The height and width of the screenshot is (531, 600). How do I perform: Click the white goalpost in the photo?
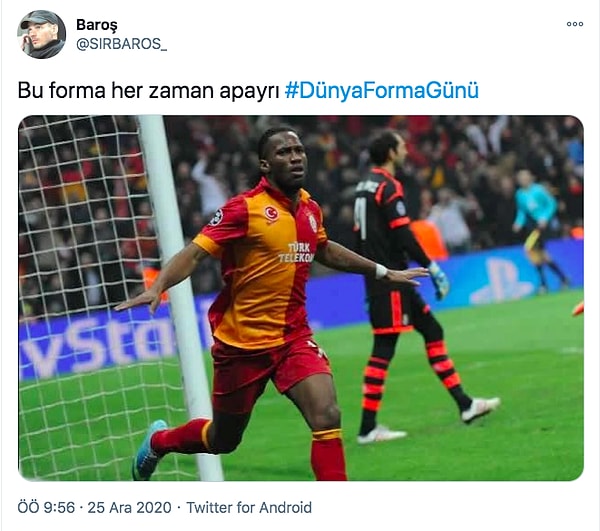pyautogui.click(x=180, y=298)
